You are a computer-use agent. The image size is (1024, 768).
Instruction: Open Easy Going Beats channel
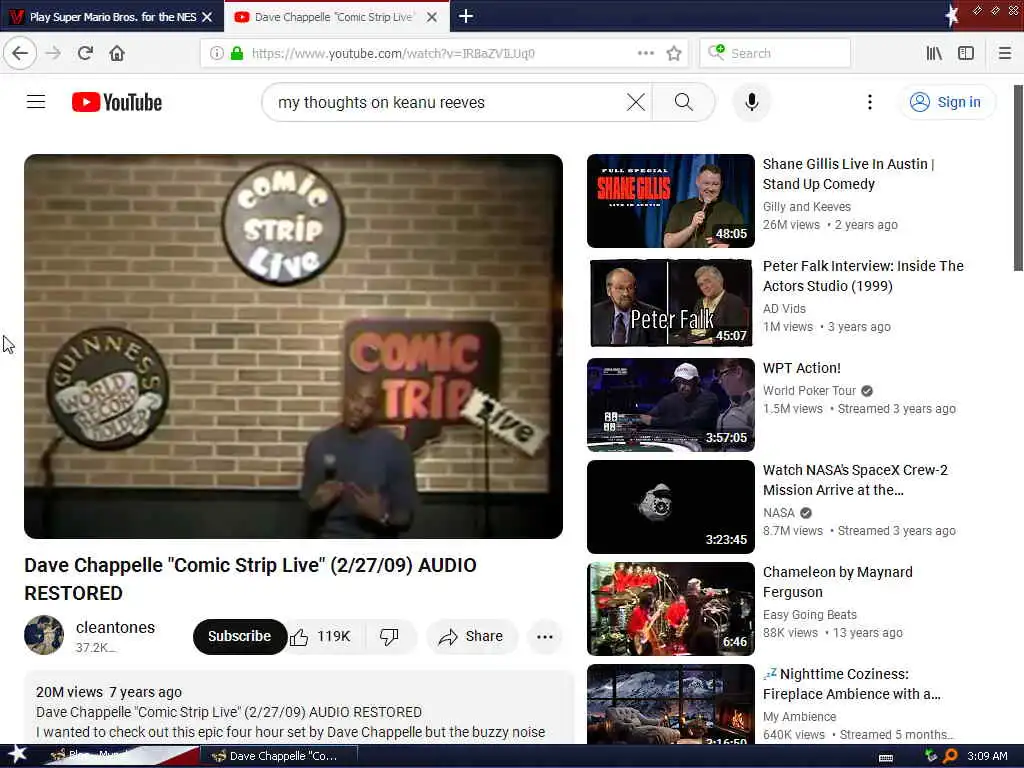coord(810,615)
